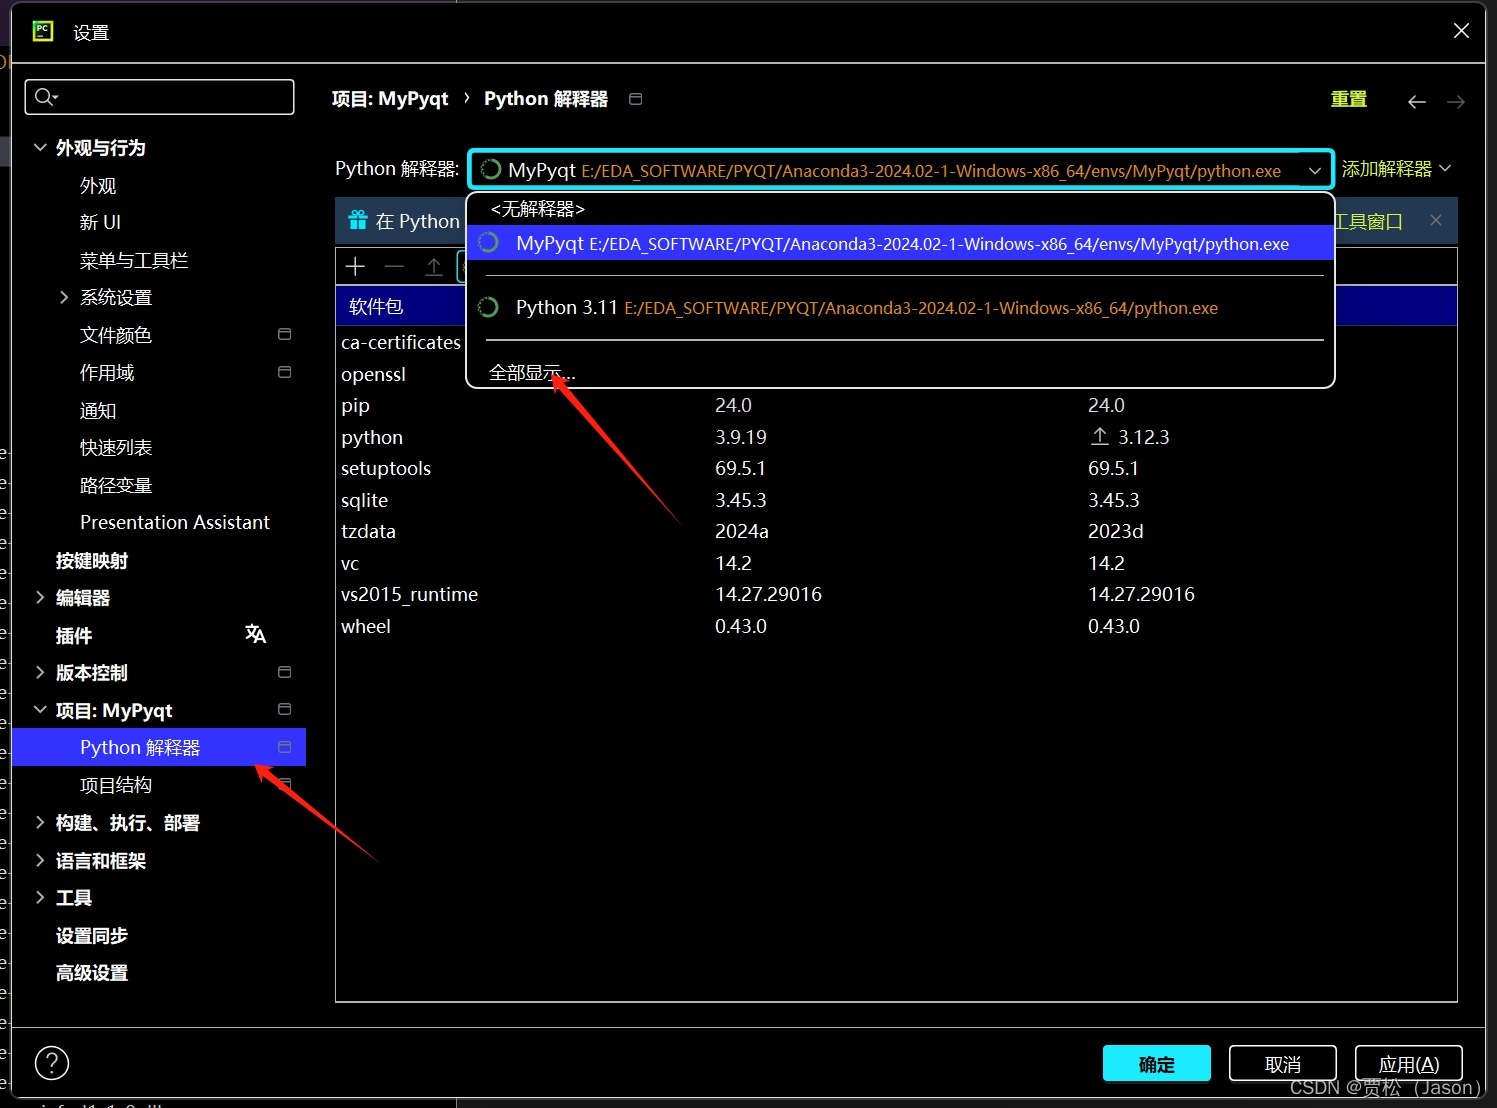1497x1108 pixels.
Task: Open the 添加解释器 dropdown
Action: pos(1396,169)
